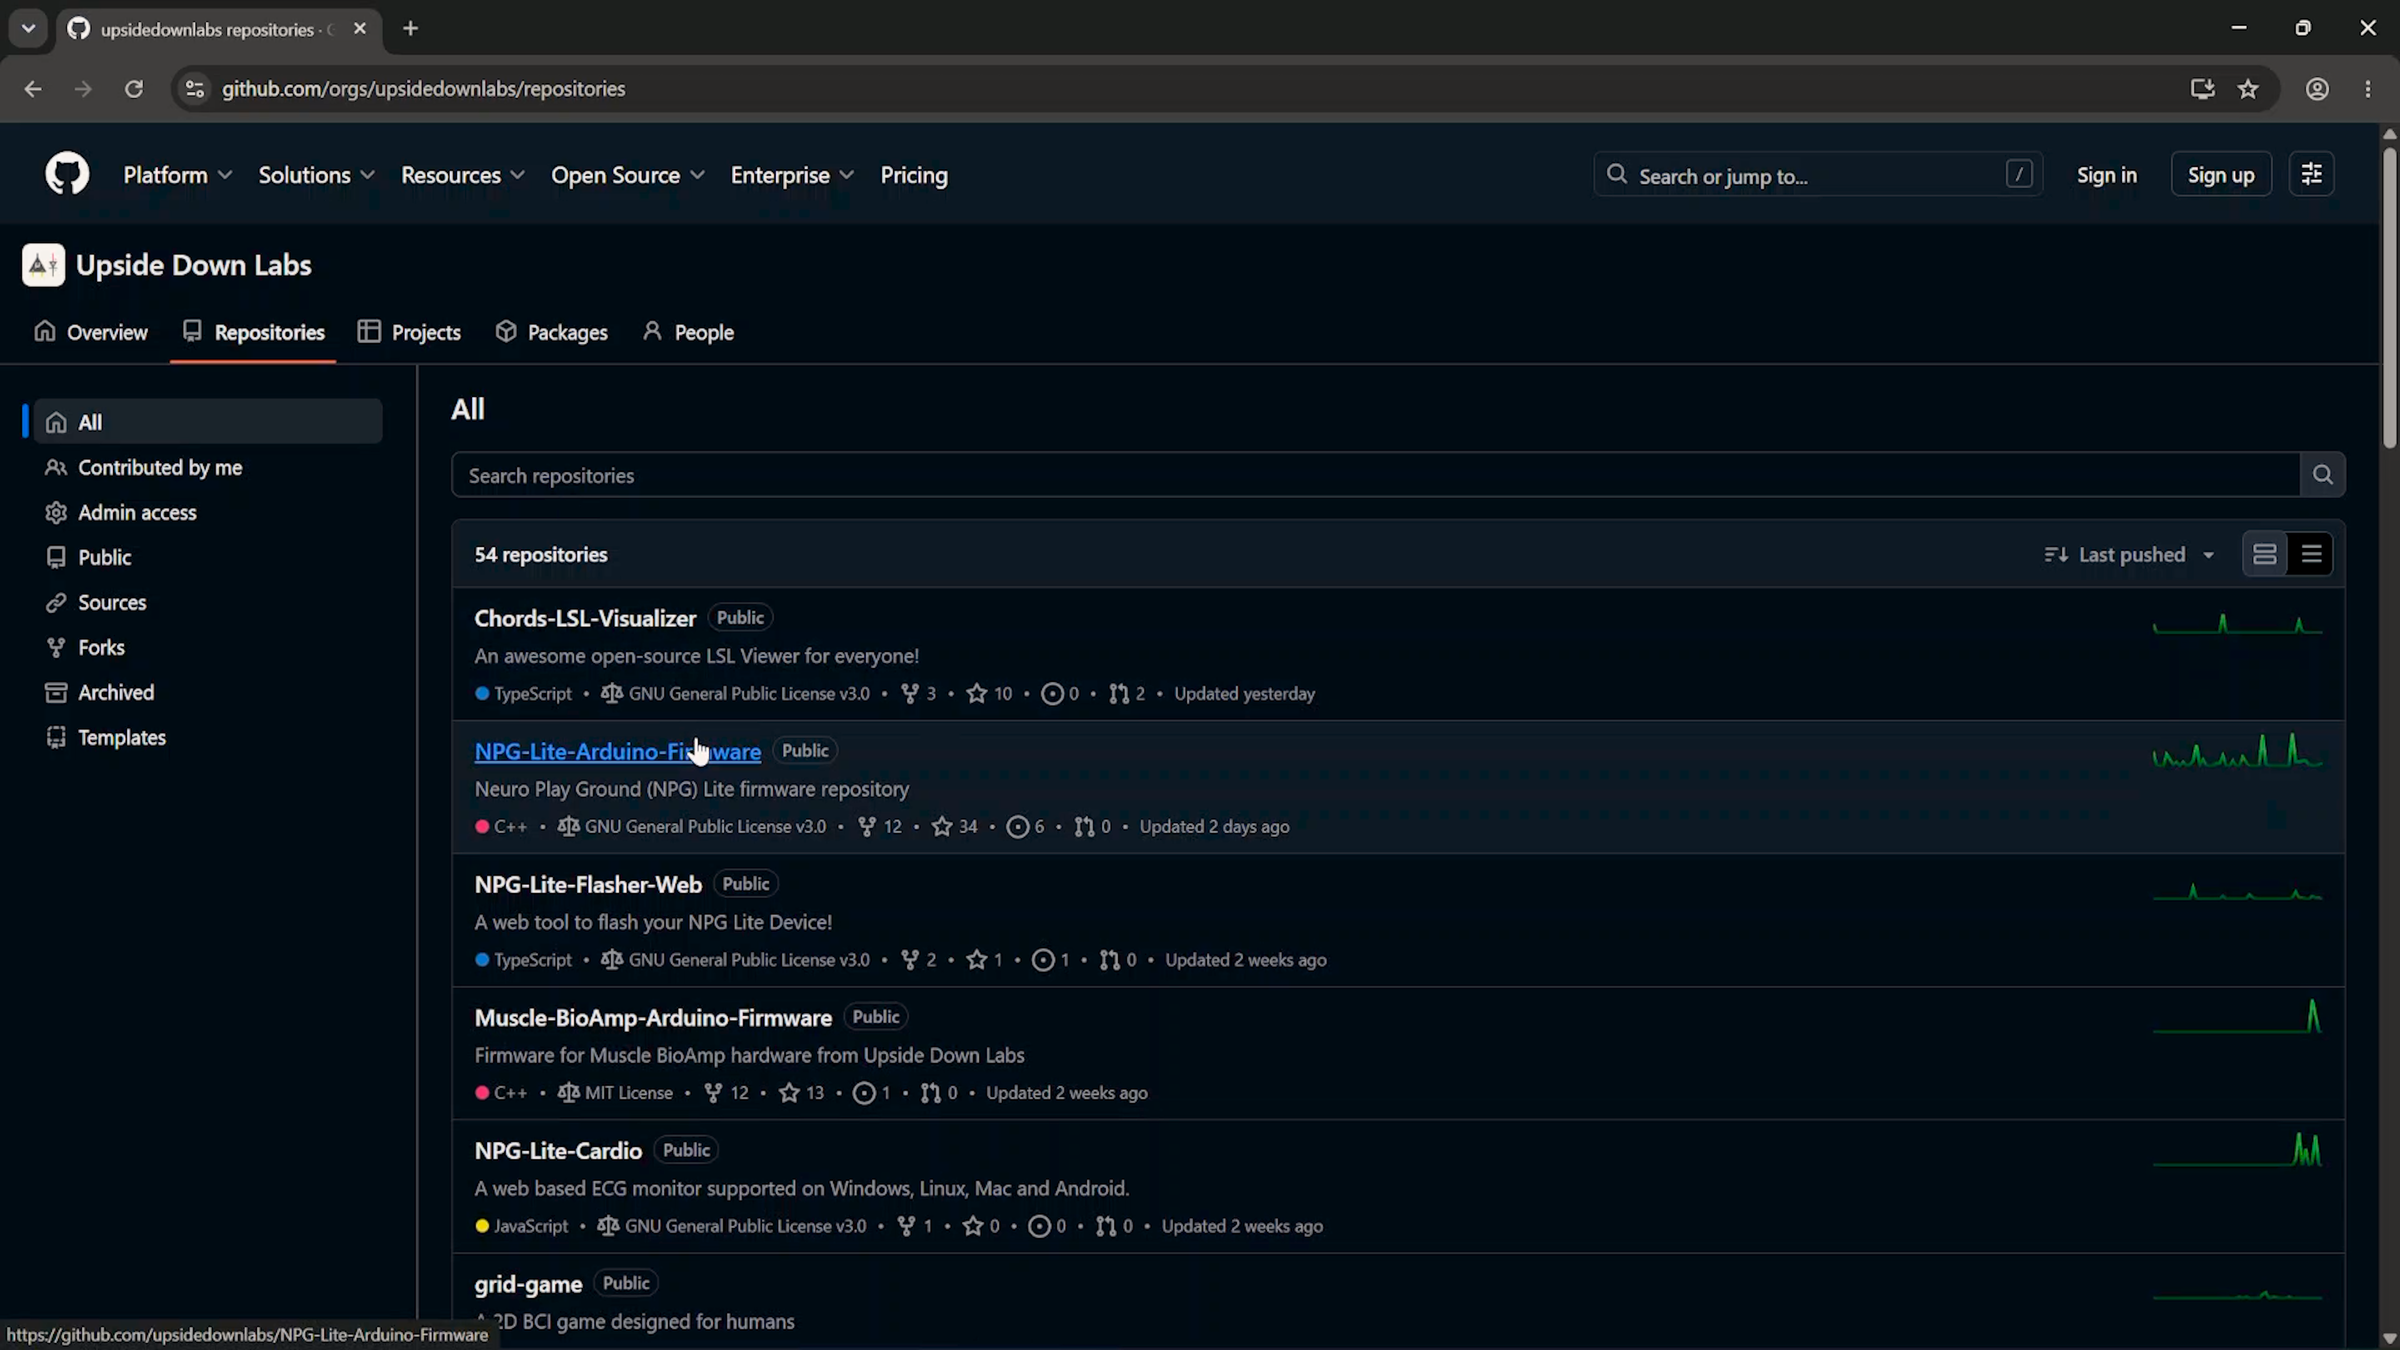Click fork count of Muscle-BioAmp-Arduino-Firmware
This screenshot has height=1350, width=2400.
[x=726, y=1093]
